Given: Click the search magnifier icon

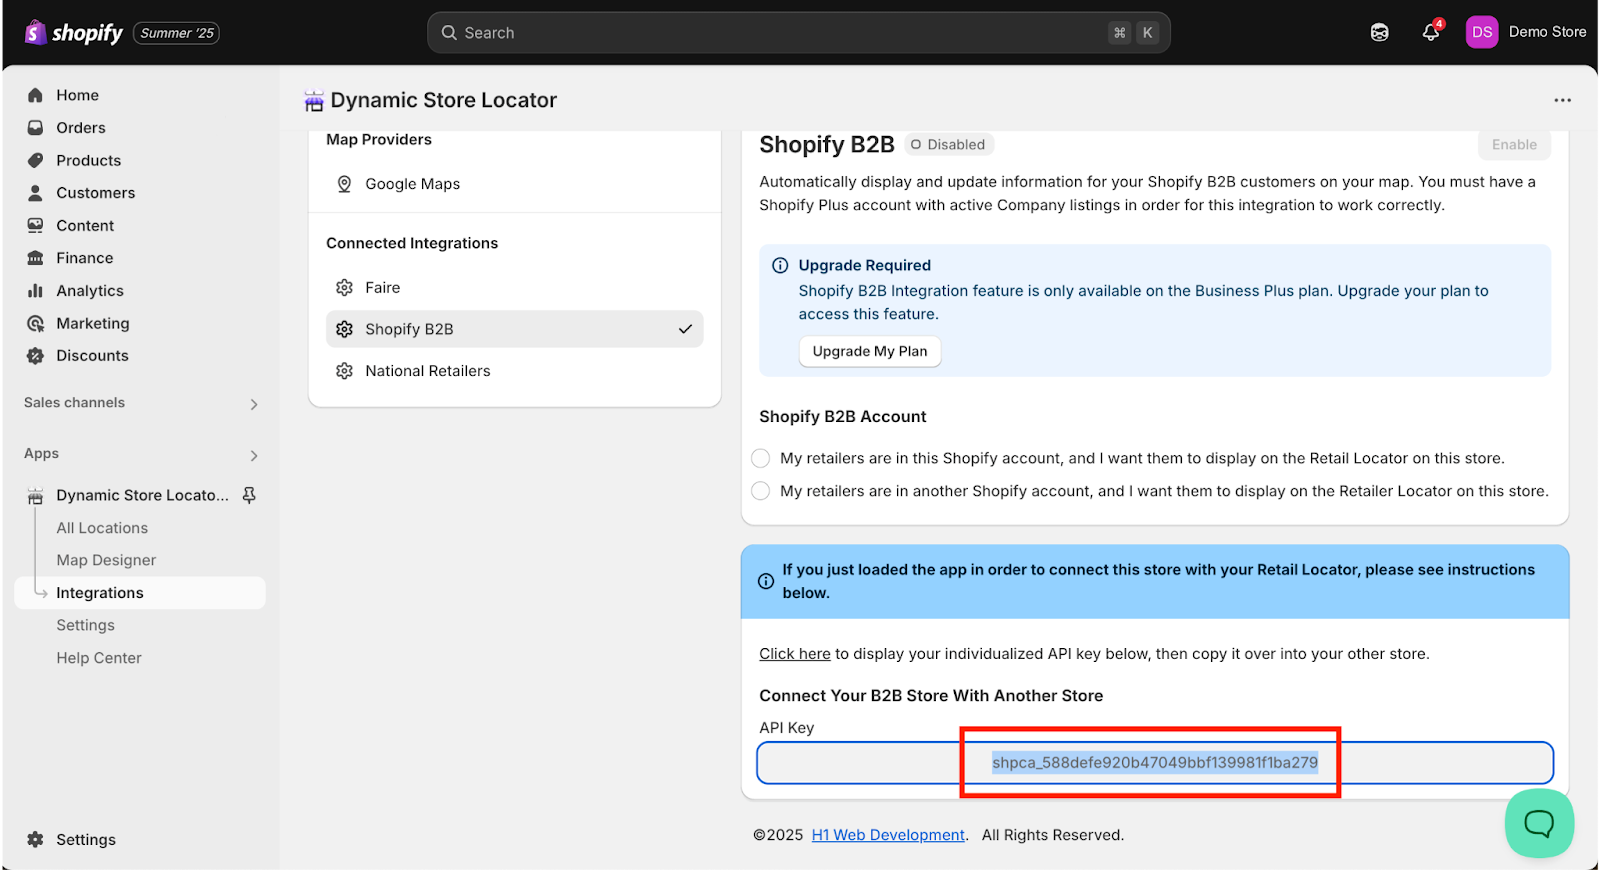Looking at the screenshot, I should (x=449, y=33).
